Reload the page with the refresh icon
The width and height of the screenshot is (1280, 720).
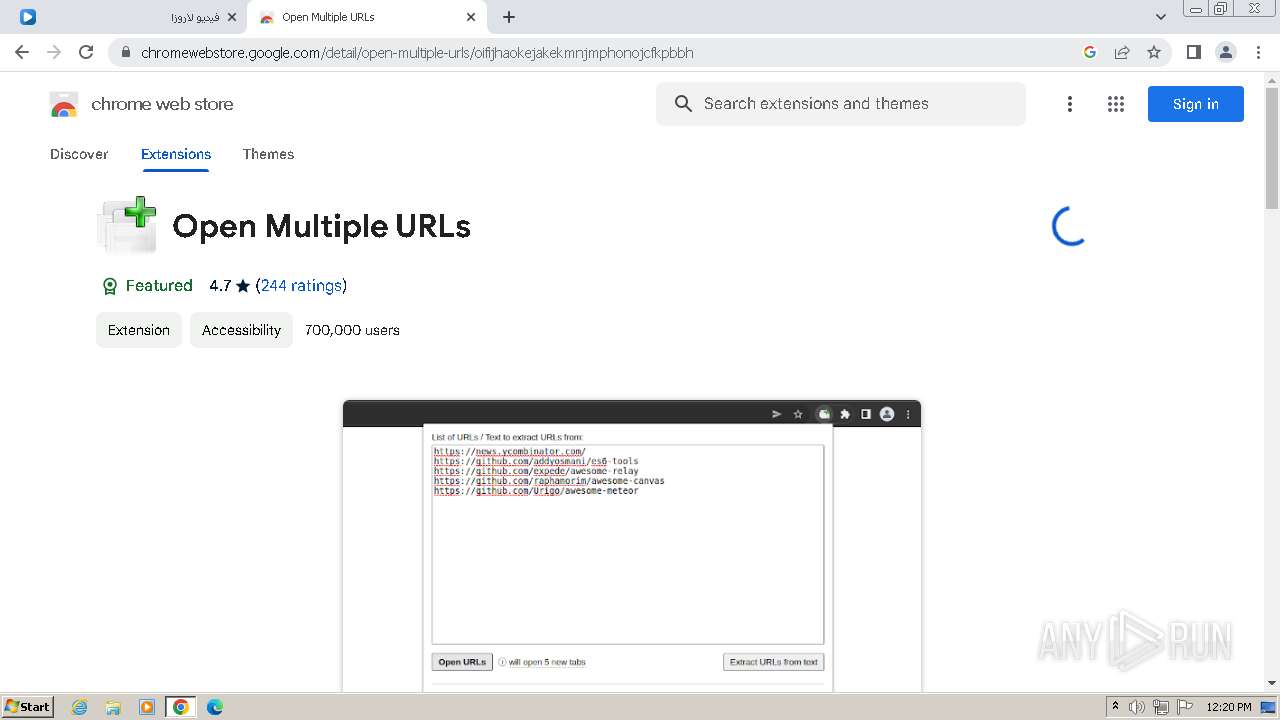tap(86, 52)
